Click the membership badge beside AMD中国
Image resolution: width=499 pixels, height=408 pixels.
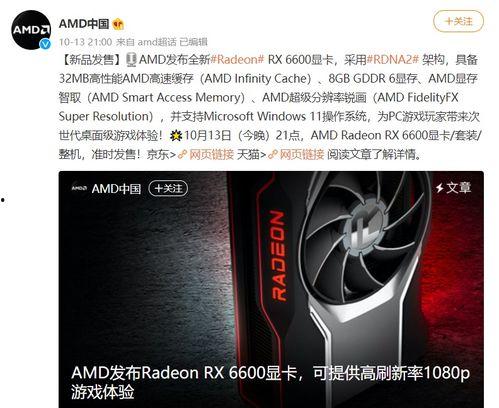(118, 24)
